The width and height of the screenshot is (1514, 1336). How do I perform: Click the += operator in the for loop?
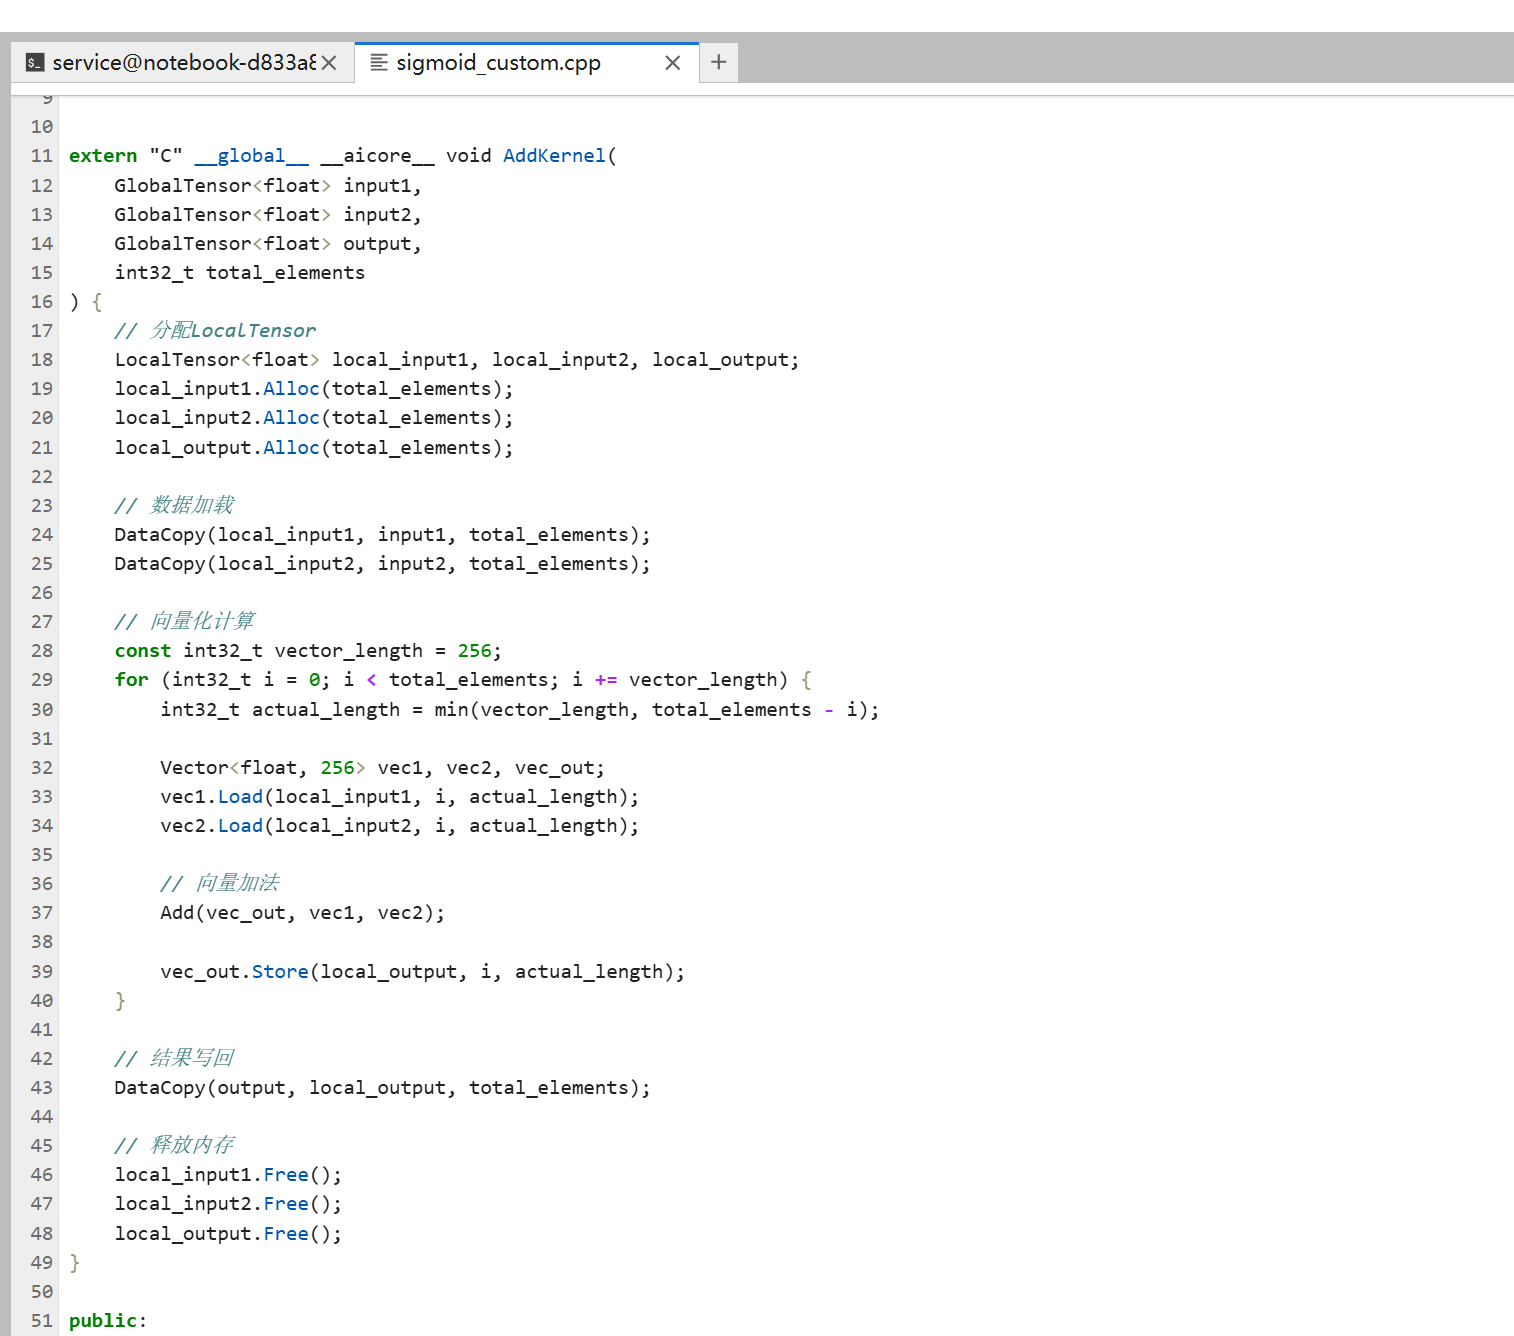(606, 680)
